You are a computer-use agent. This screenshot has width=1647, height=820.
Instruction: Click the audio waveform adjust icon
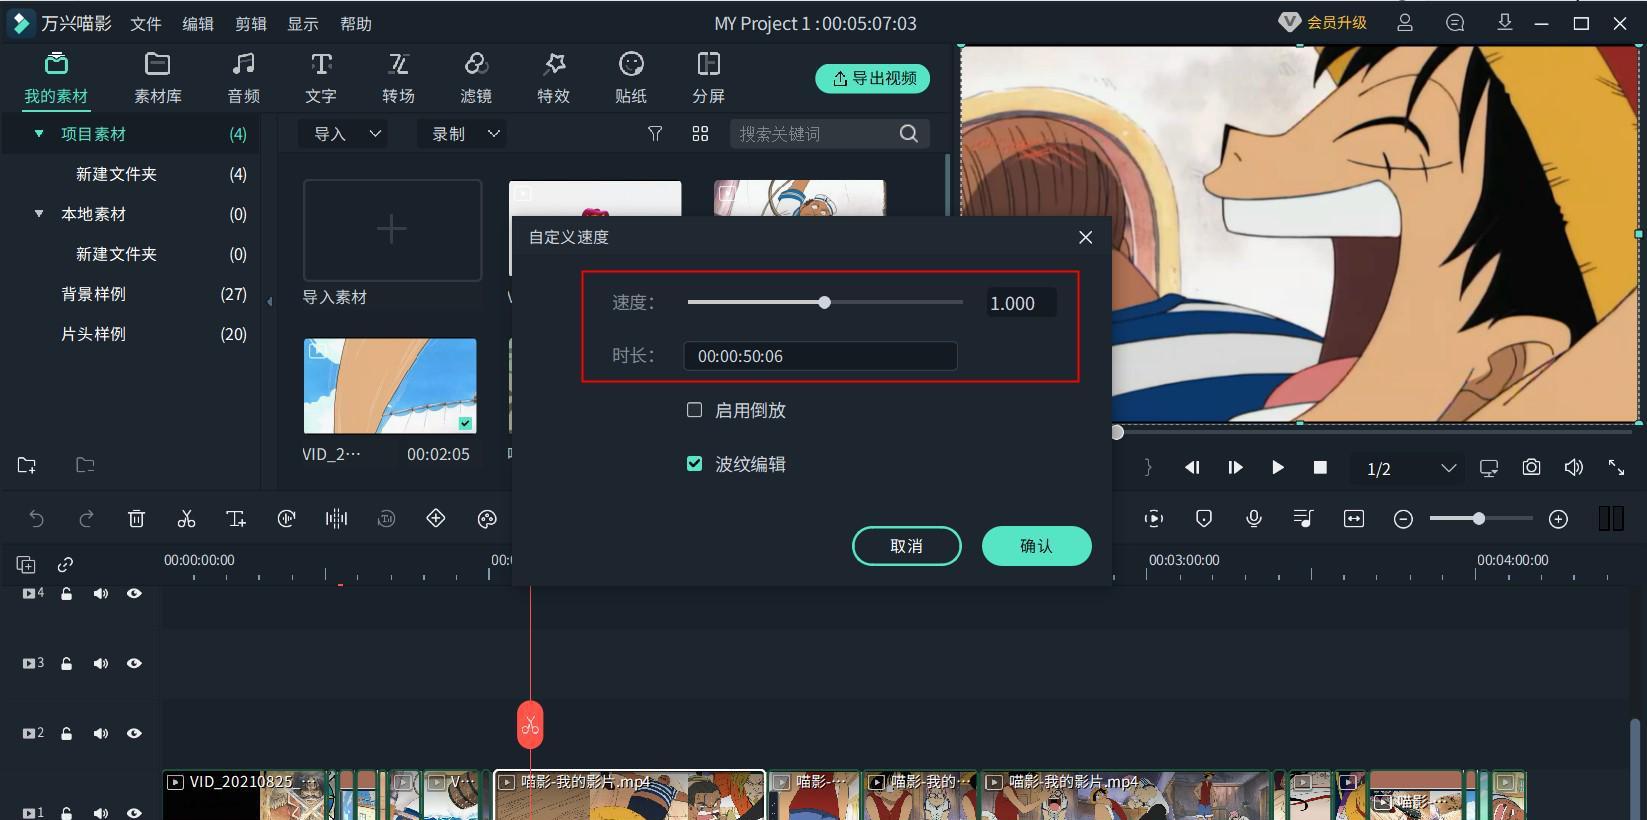tap(336, 518)
